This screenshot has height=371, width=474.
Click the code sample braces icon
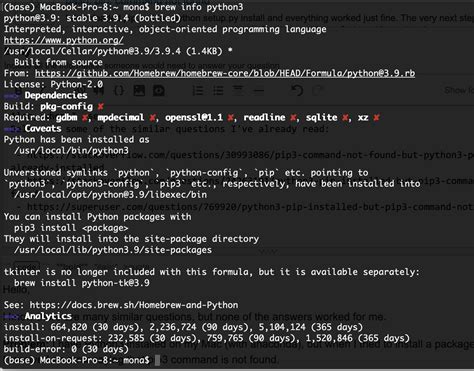[x=119, y=90]
